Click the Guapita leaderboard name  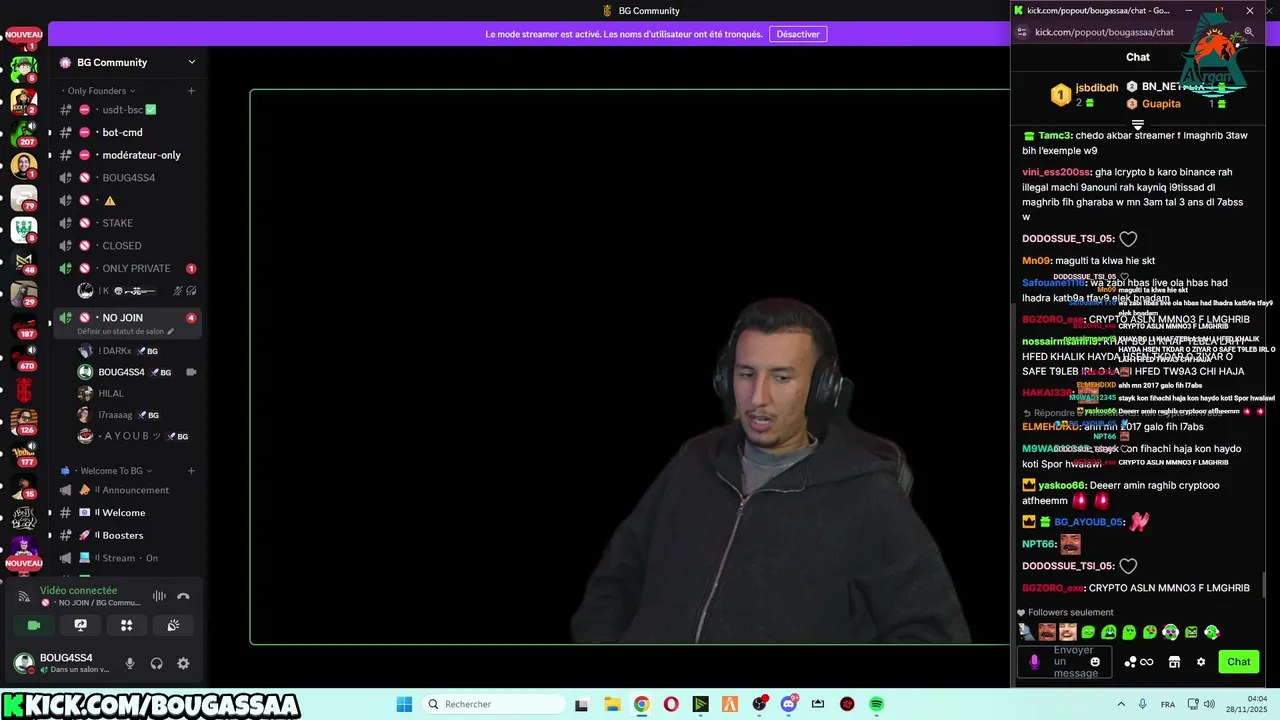click(x=1161, y=104)
